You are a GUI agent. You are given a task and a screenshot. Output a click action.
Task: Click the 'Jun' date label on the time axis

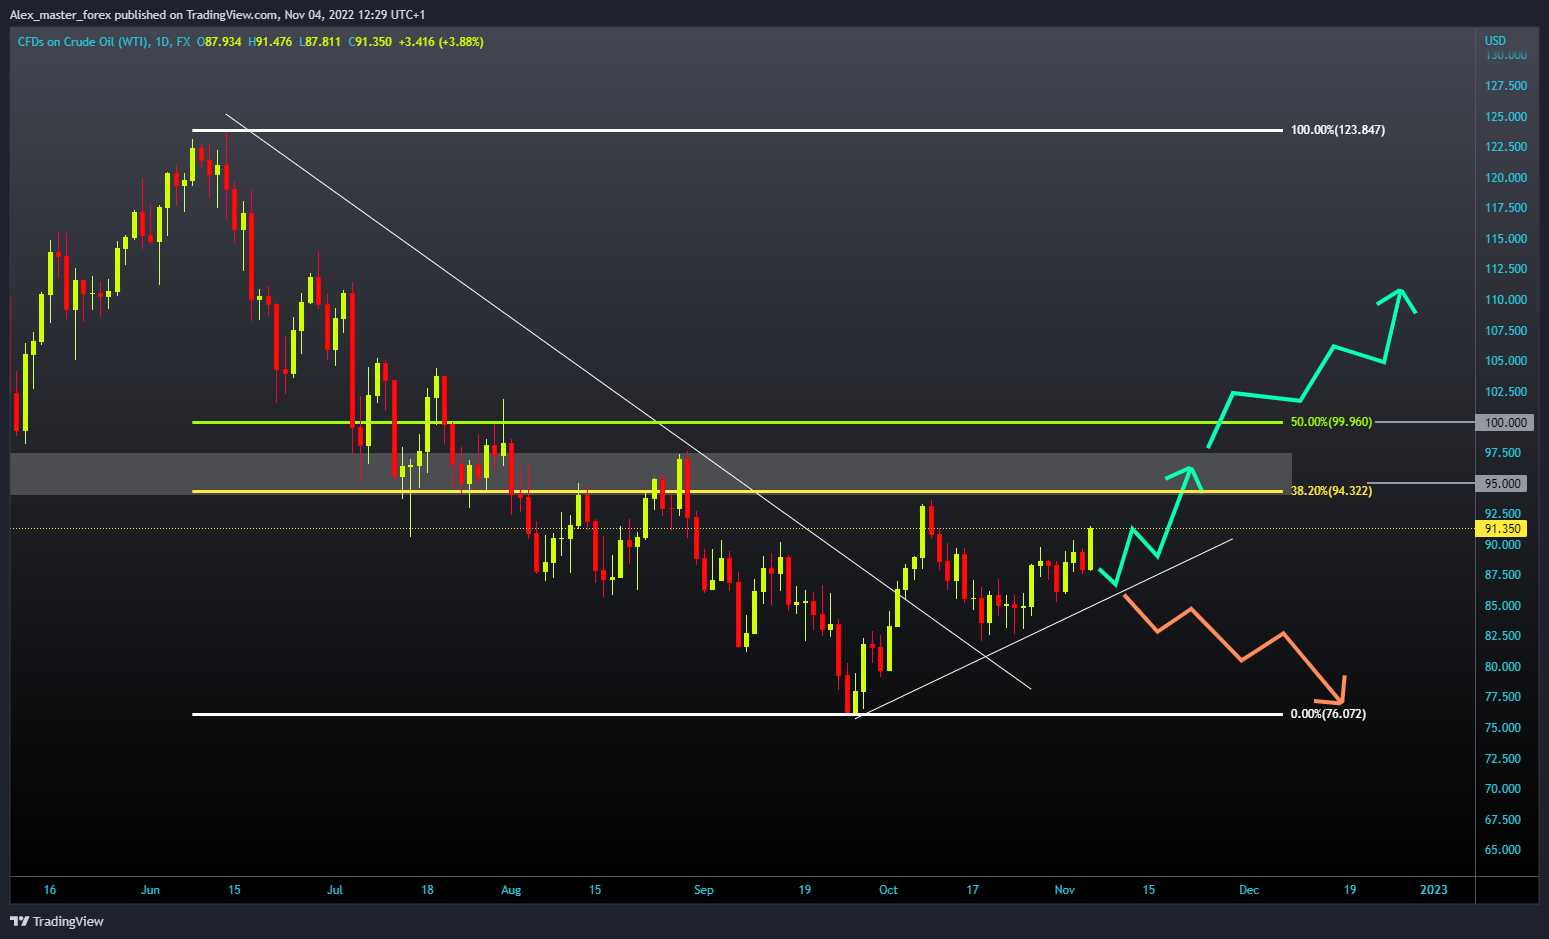pyautogui.click(x=150, y=890)
